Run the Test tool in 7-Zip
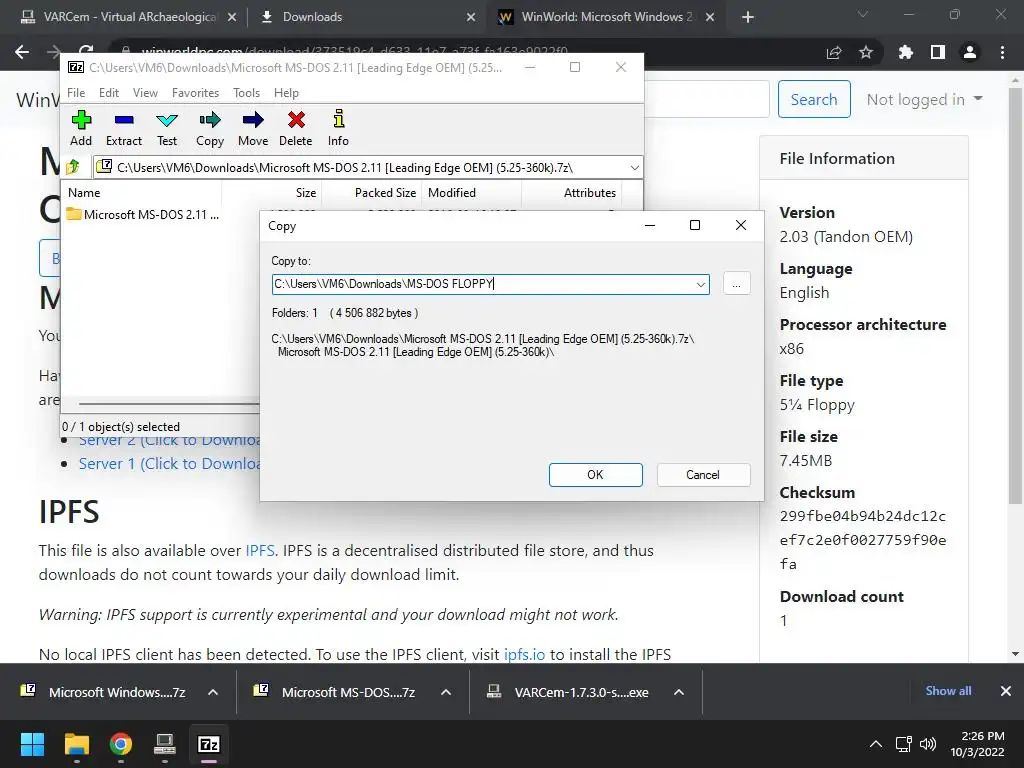 point(167,129)
